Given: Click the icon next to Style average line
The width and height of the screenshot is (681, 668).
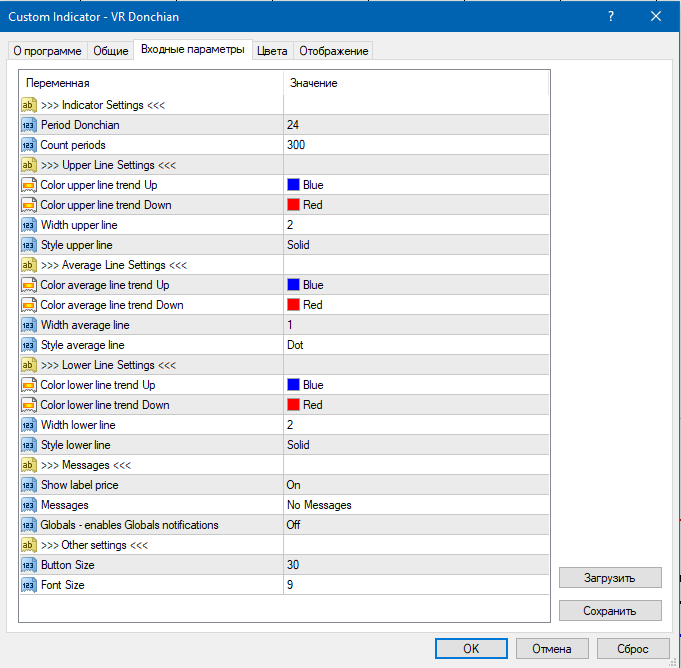Looking at the screenshot, I should pos(28,345).
